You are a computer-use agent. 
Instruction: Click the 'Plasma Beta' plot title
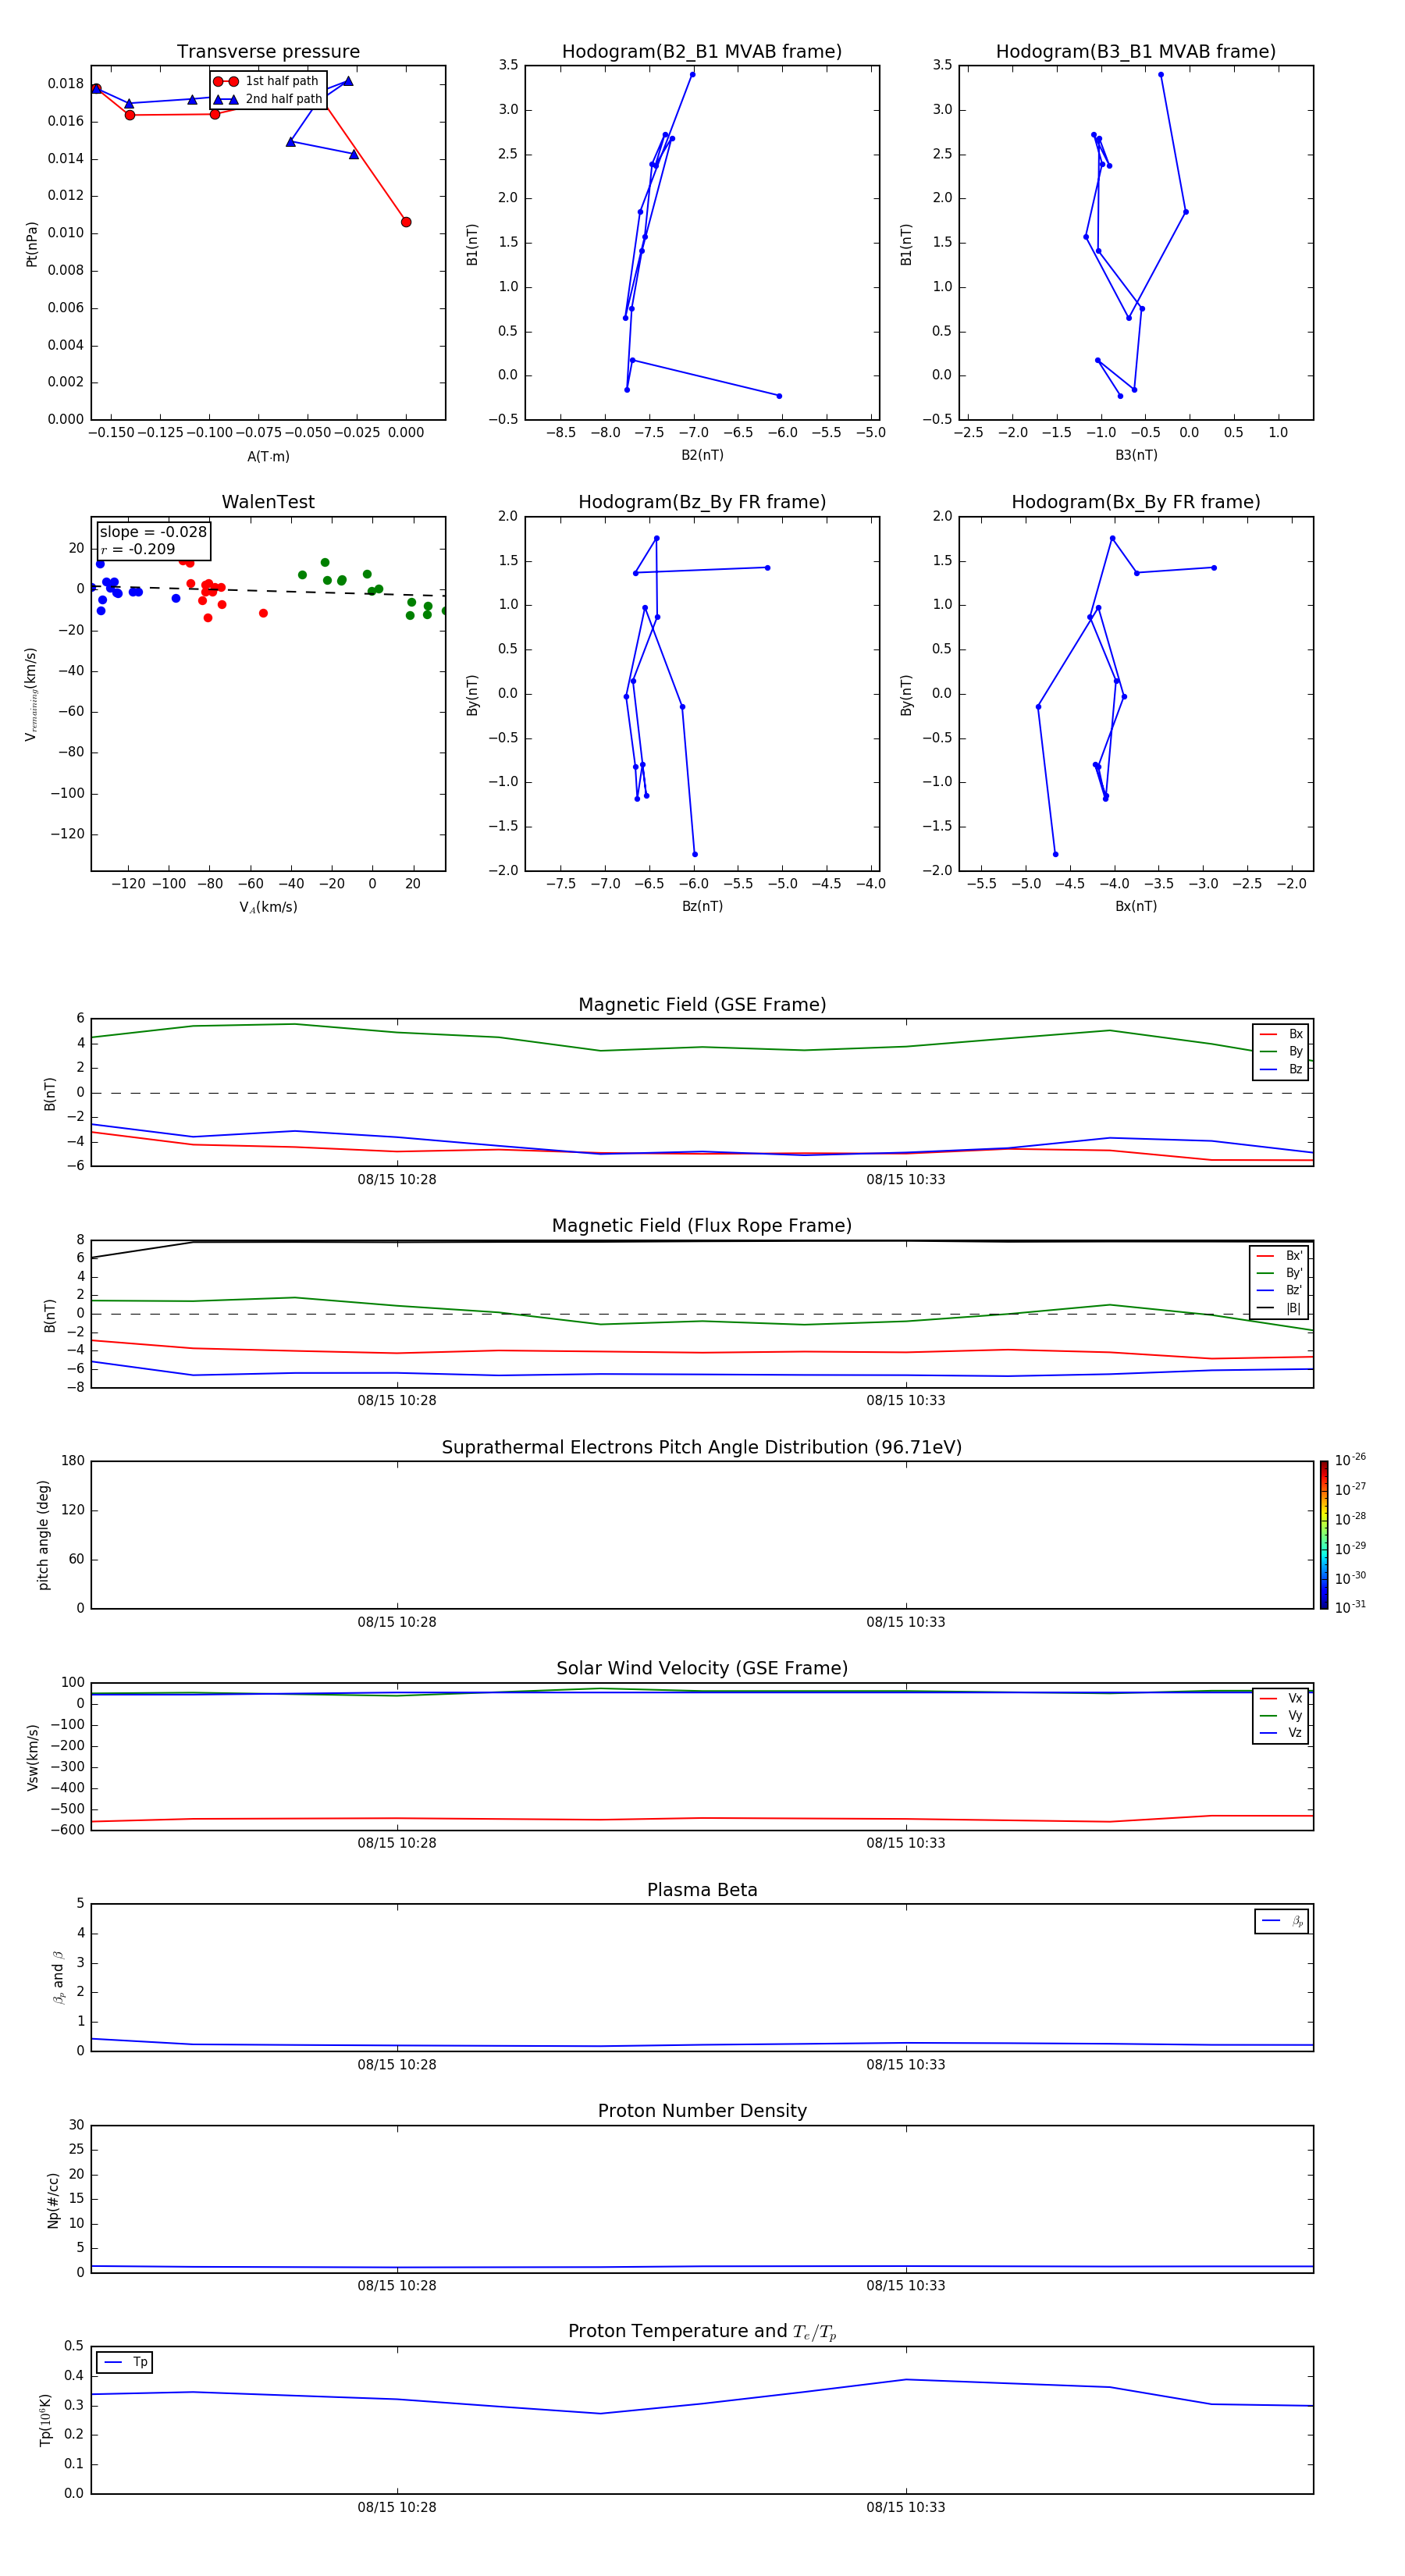pos(702,1890)
